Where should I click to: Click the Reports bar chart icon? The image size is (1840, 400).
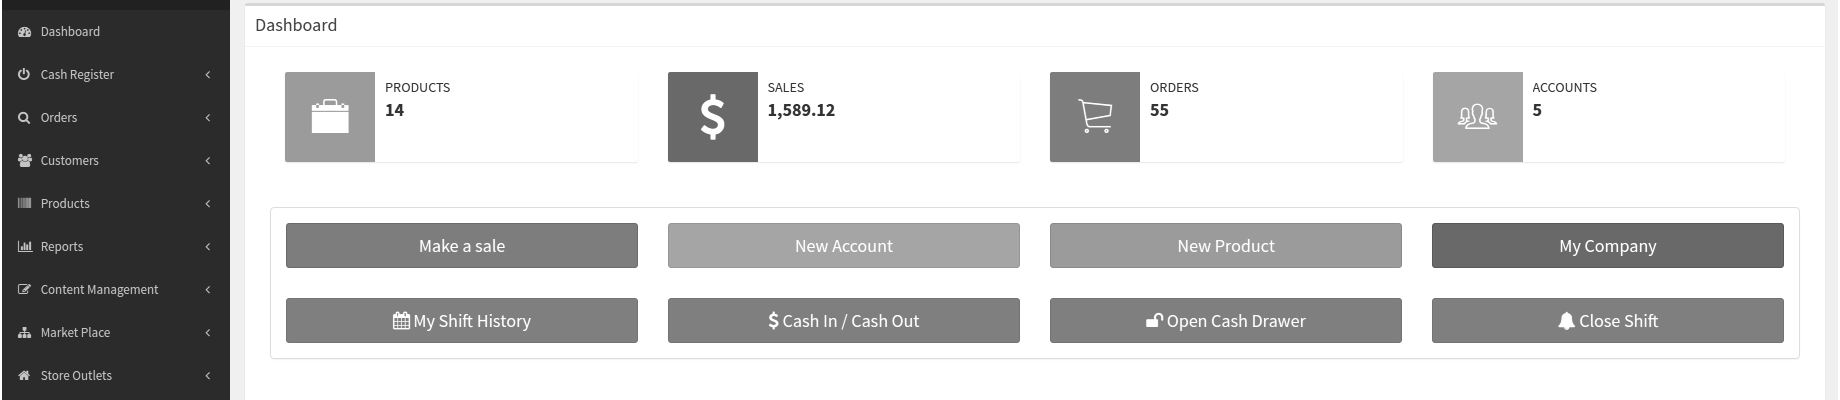click(25, 247)
